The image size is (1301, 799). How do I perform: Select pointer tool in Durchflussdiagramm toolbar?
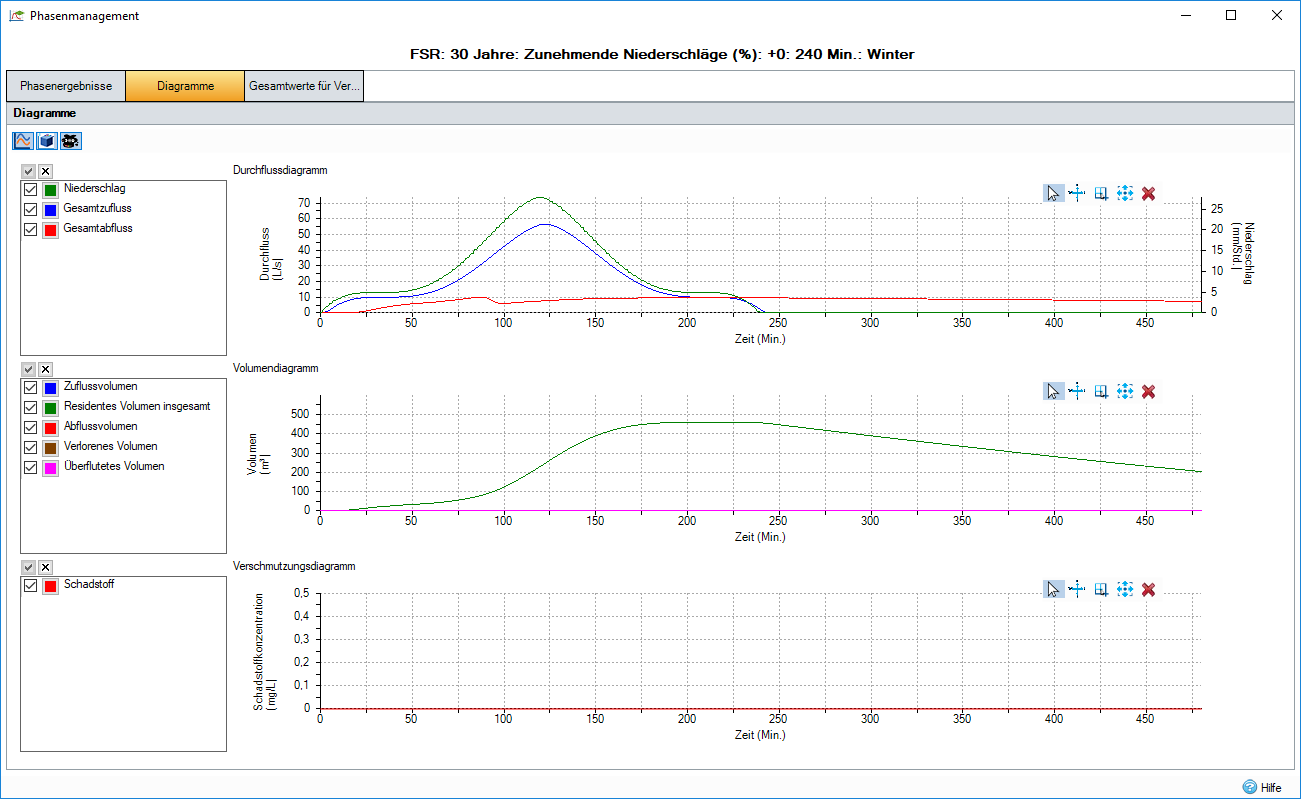(x=1054, y=193)
